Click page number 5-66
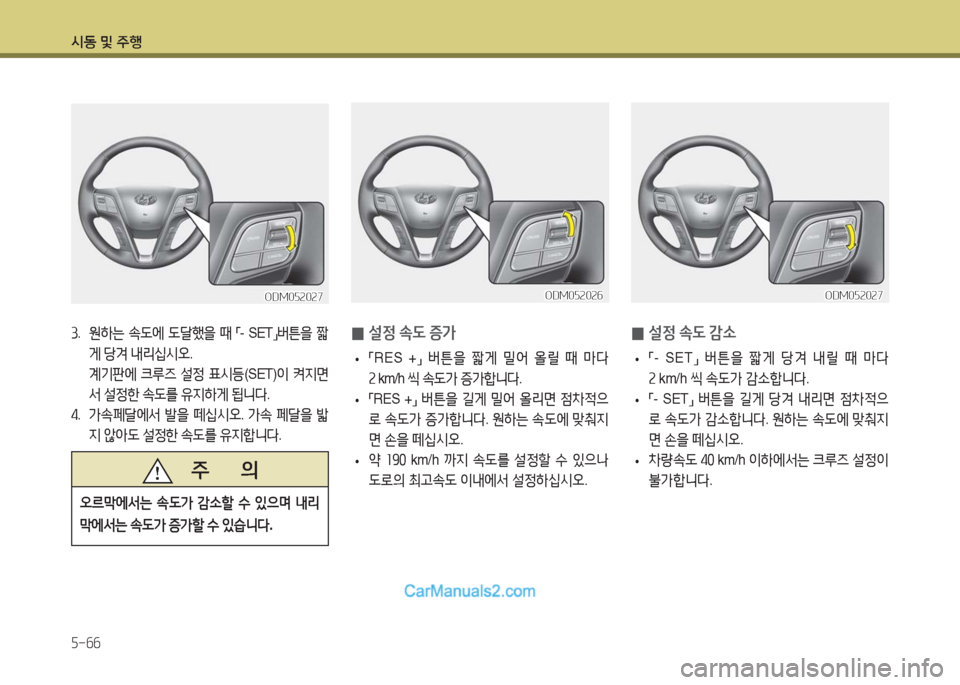The height and width of the screenshot is (685, 960). tap(86, 643)
